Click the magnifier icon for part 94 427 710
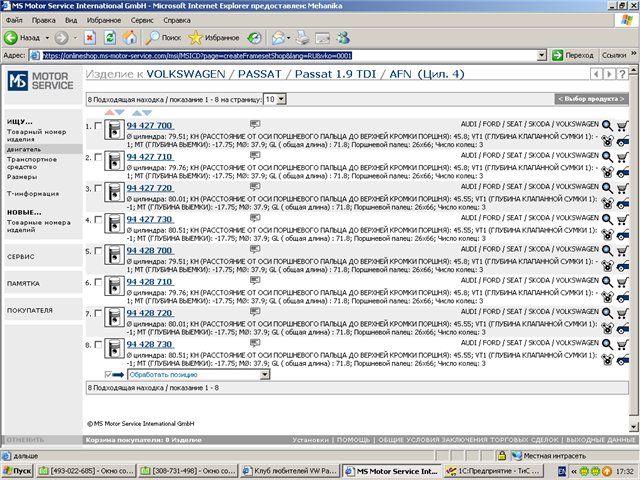640x480 pixels. click(x=607, y=157)
